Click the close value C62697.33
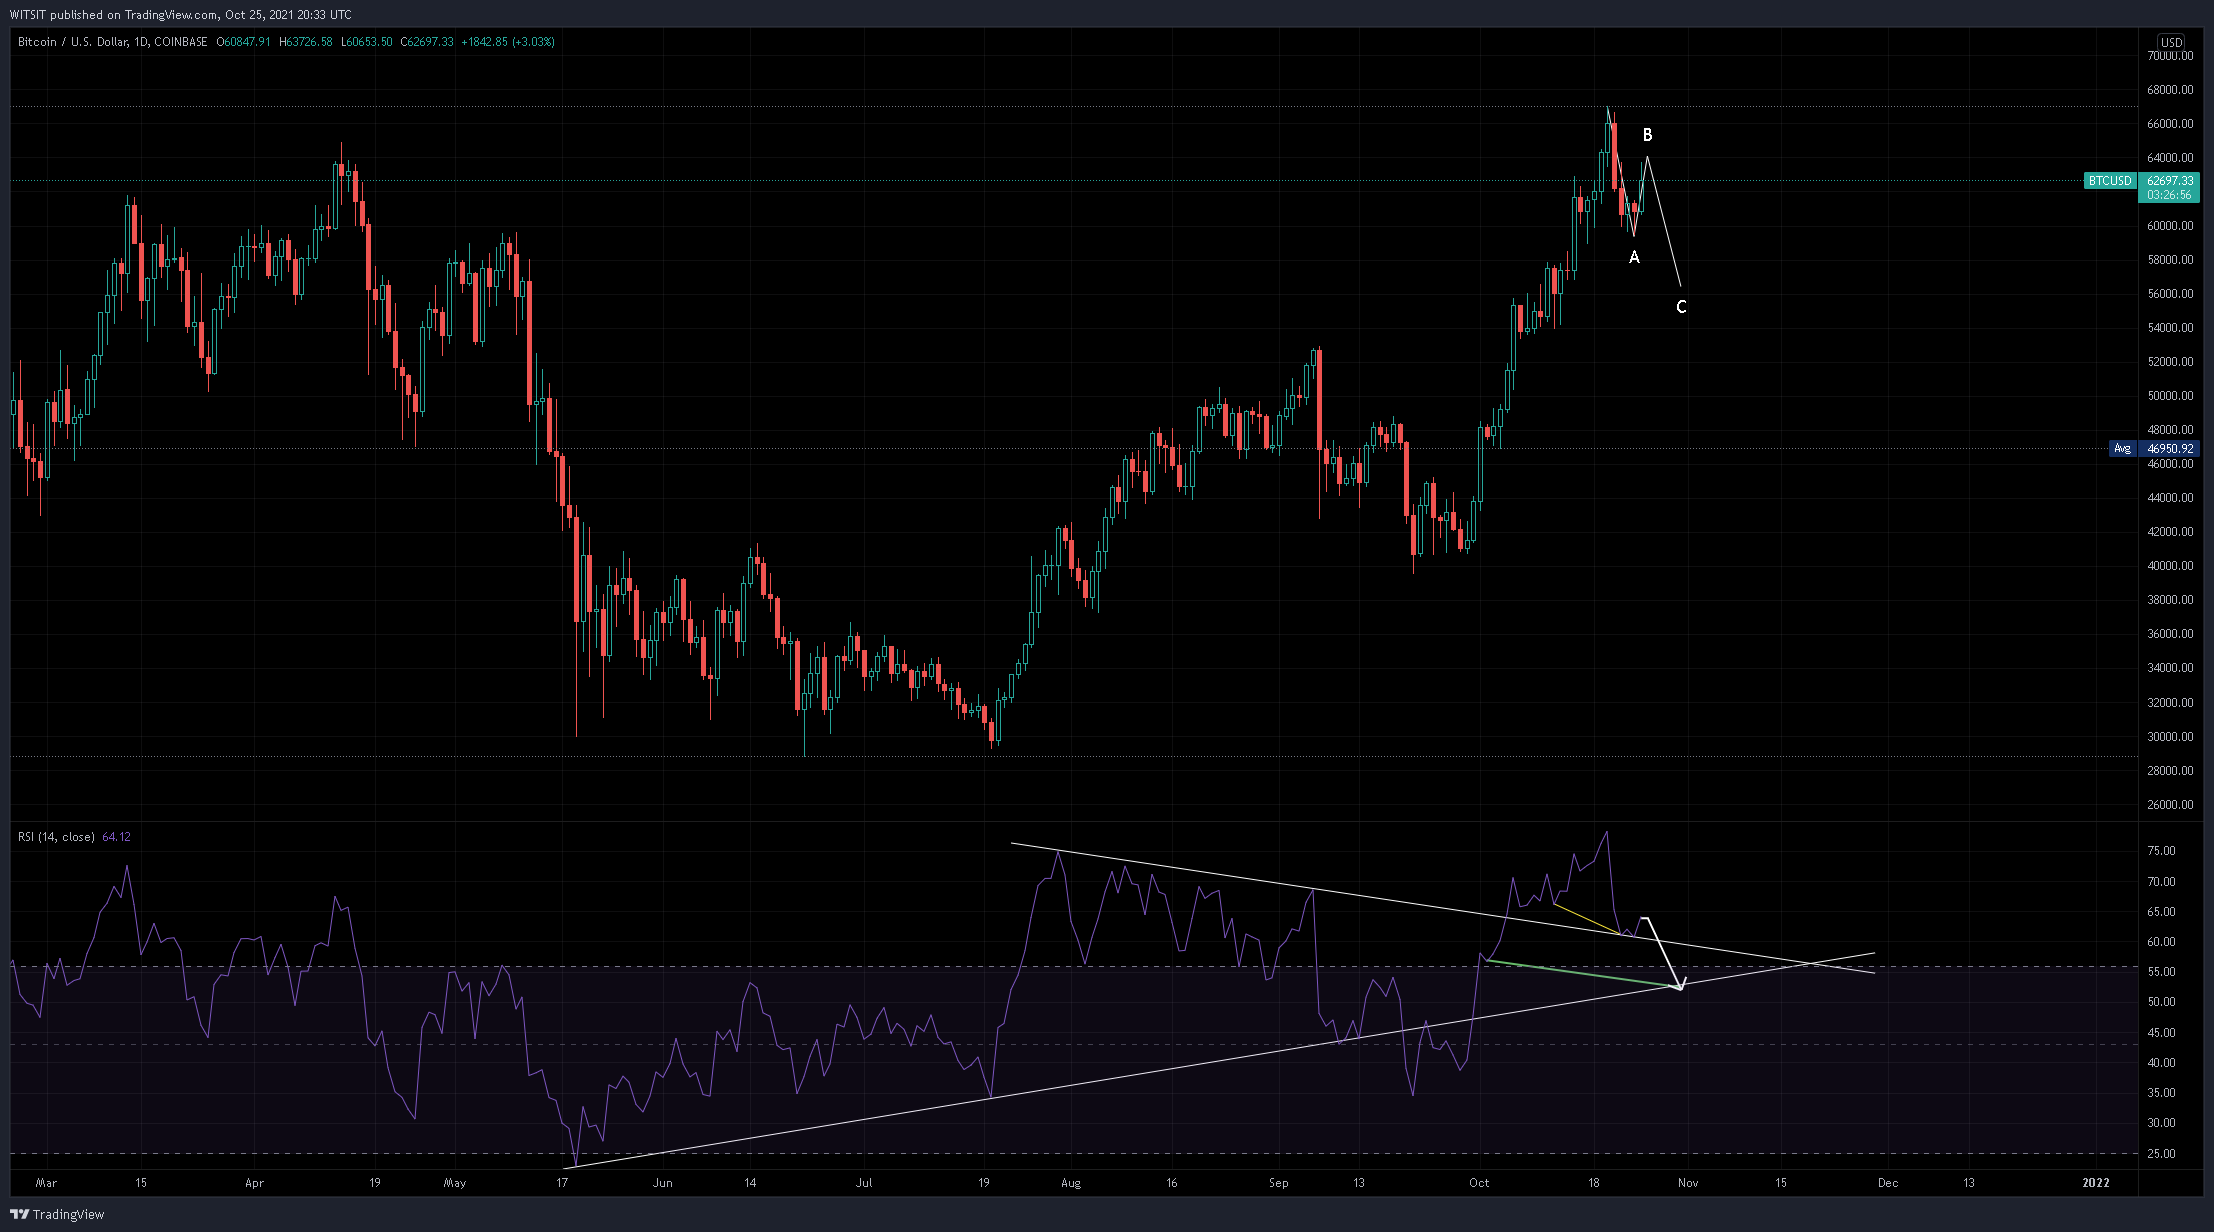 tap(427, 42)
